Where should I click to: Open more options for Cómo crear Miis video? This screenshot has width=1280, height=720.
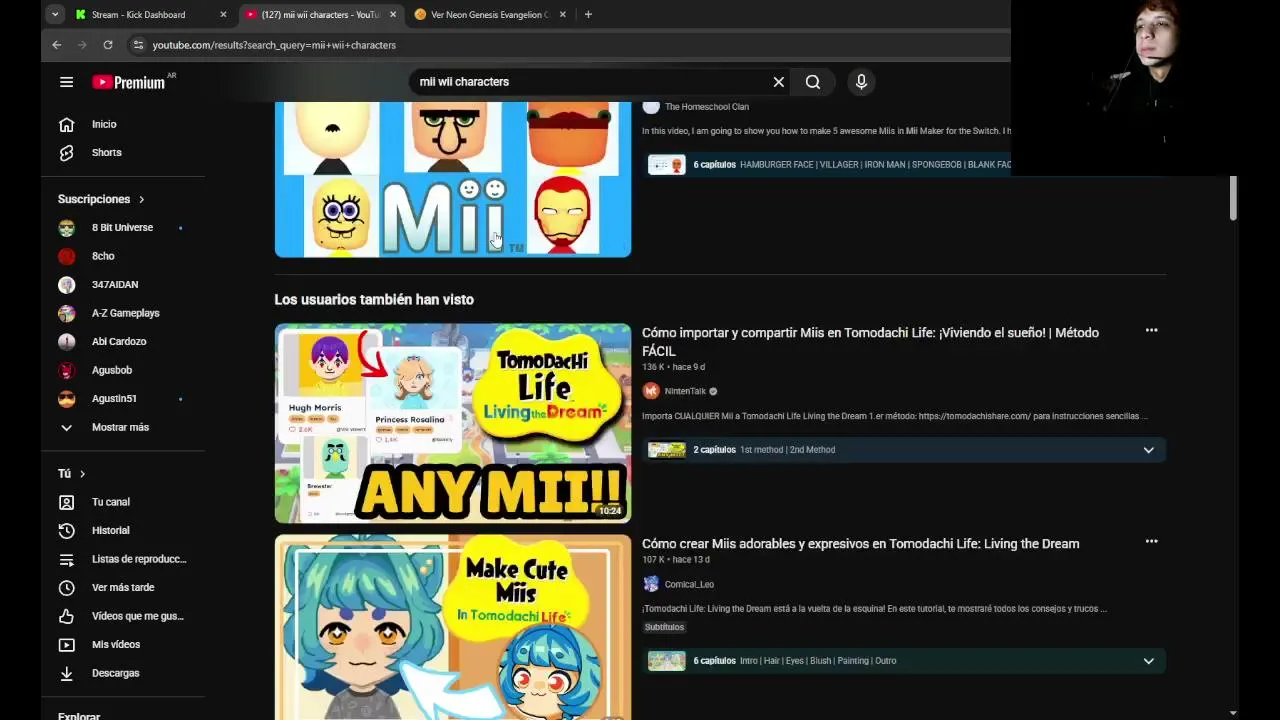click(x=1151, y=542)
